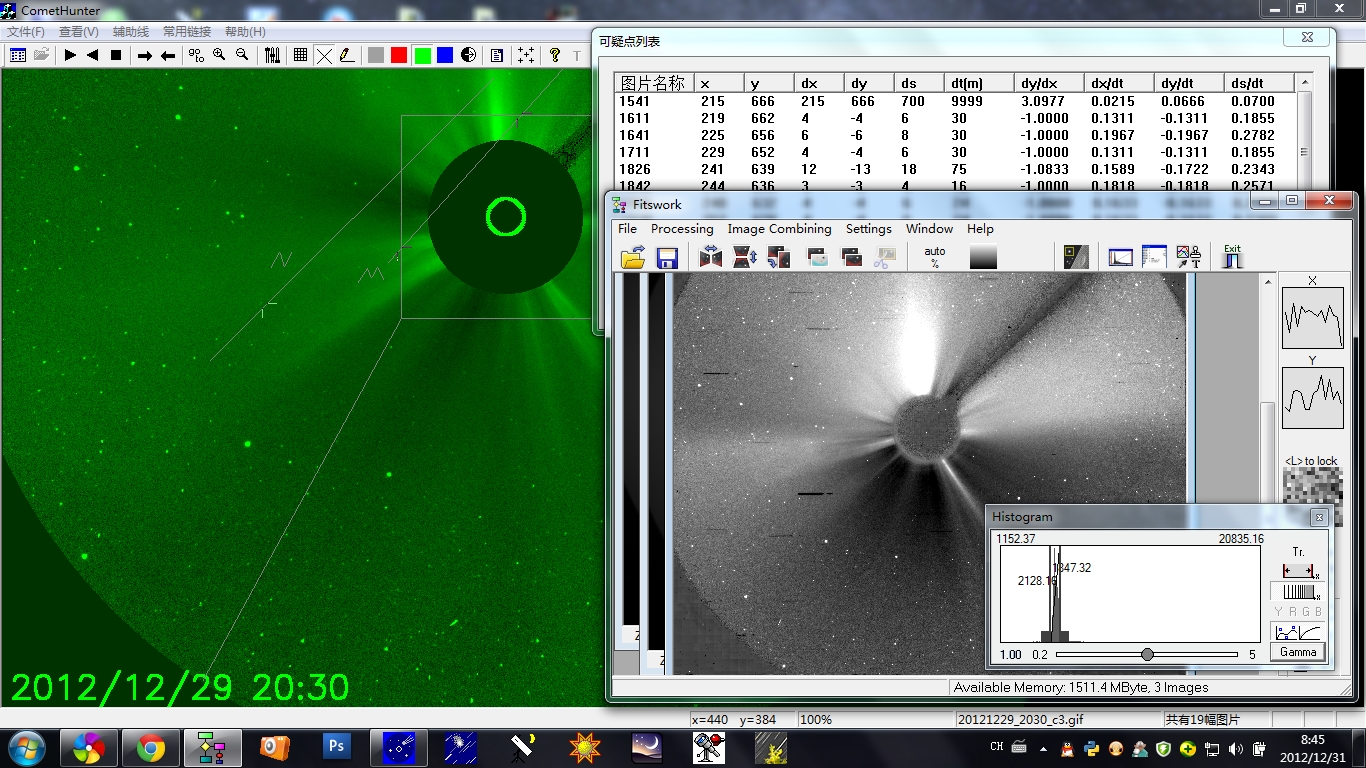Select row 1611 in suspect points table

tap(955, 118)
